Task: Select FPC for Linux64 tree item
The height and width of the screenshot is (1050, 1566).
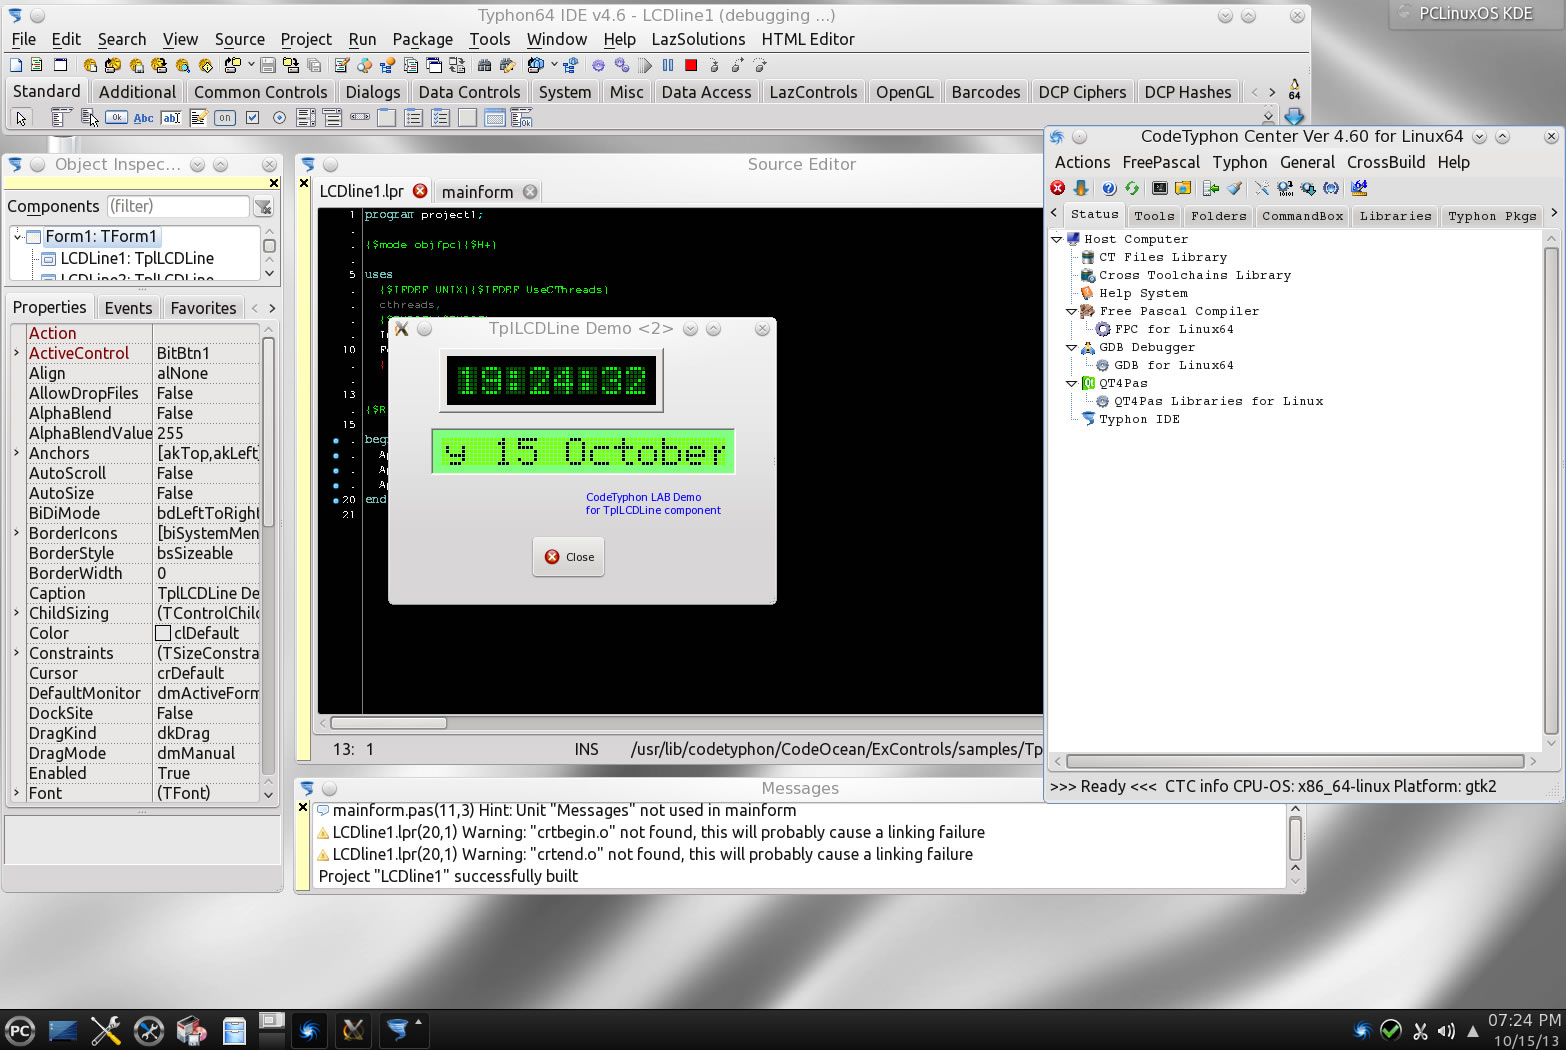Action: click(1174, 329)
